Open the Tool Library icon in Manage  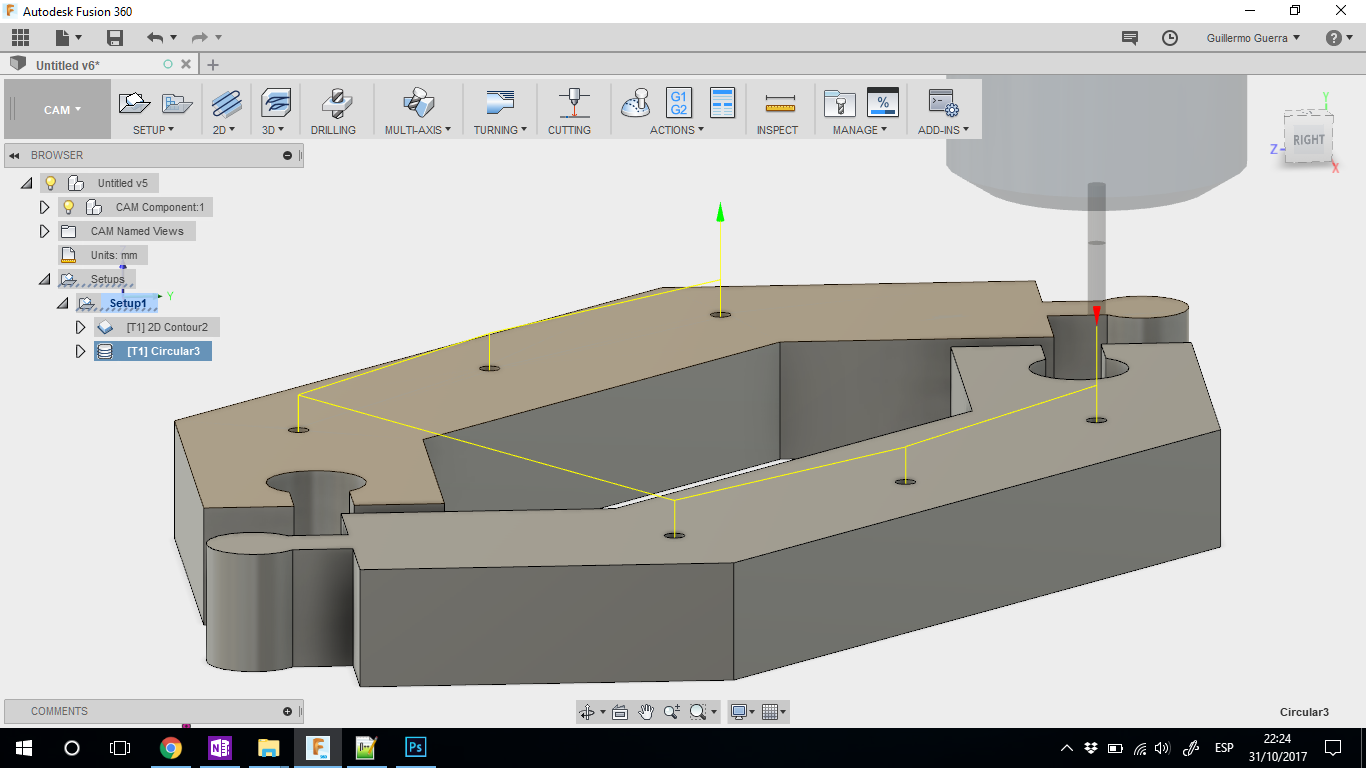coord(838,103)
